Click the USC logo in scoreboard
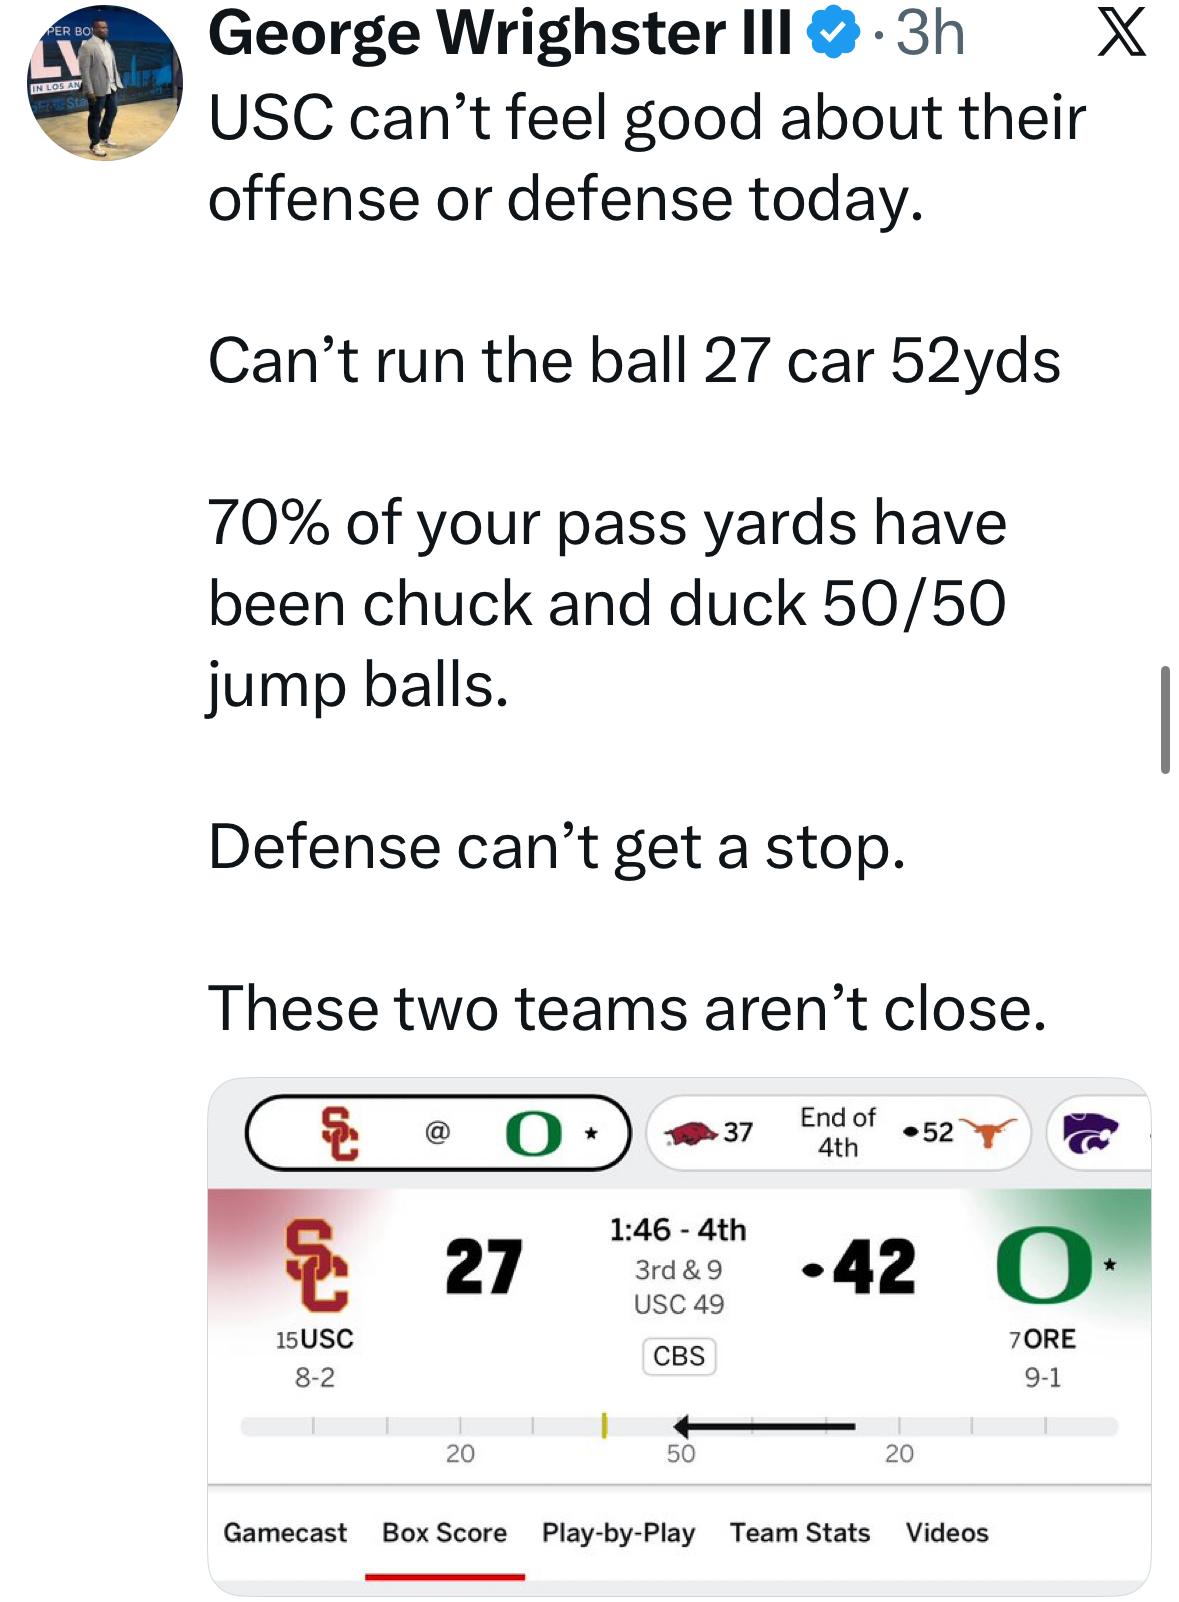Image resolution: width=1179 pixels, height=1602 pixels. click(x=316, y=1264)
